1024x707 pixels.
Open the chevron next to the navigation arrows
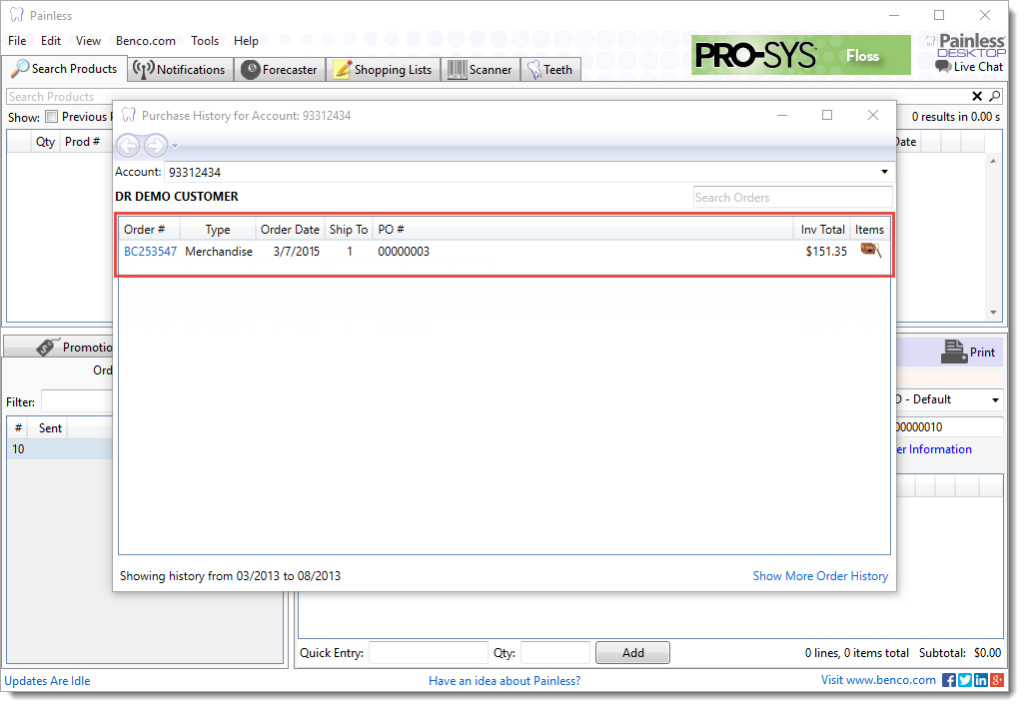(174, 147)
